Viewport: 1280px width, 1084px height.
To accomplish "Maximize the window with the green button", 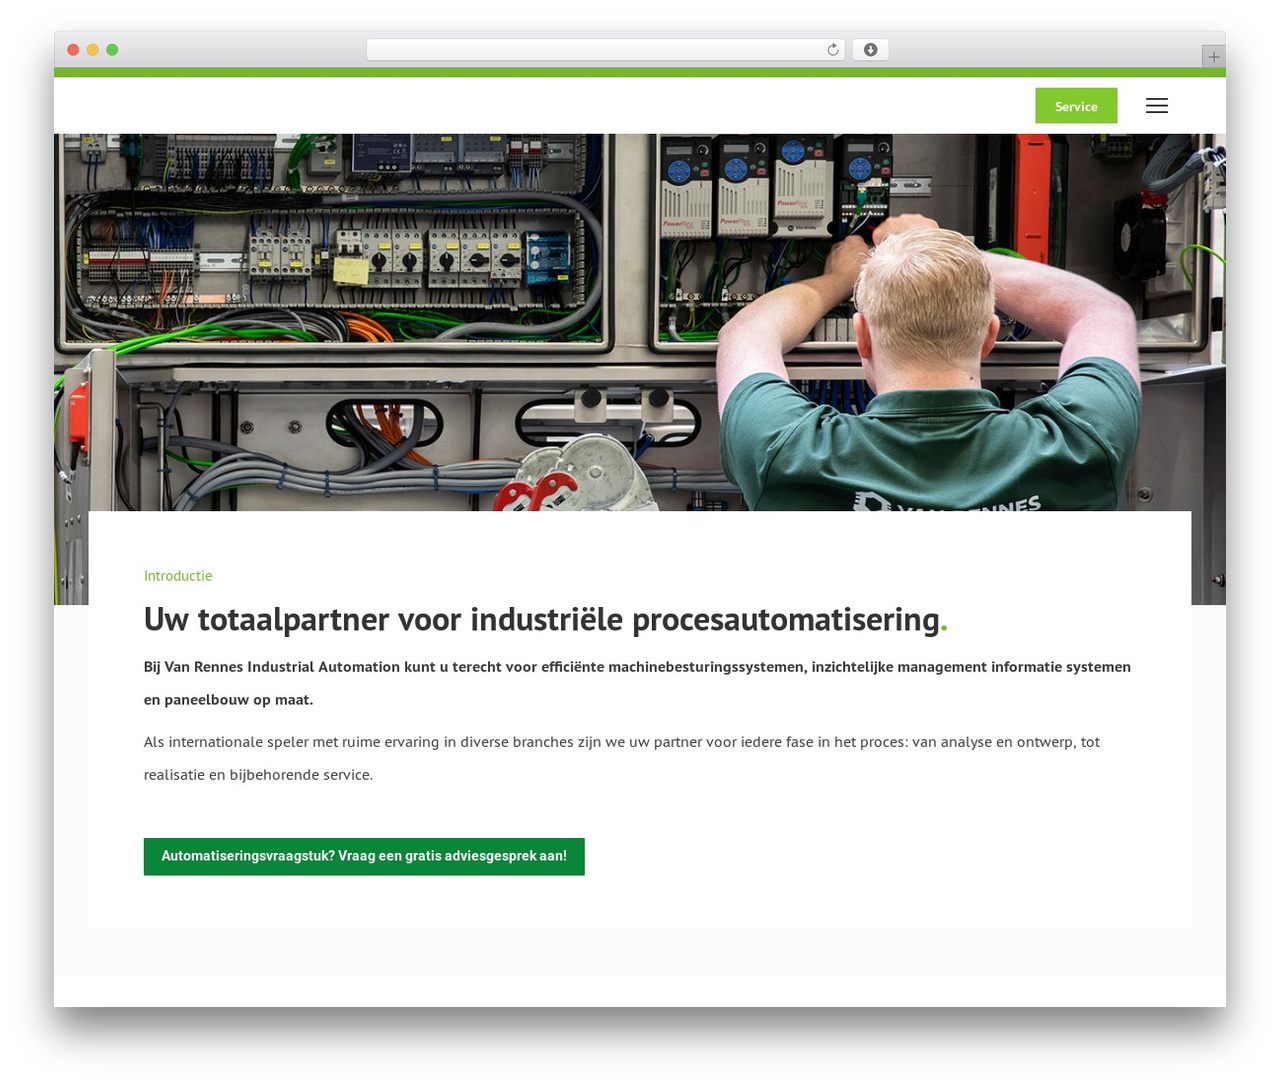I will tap(112, 50).
